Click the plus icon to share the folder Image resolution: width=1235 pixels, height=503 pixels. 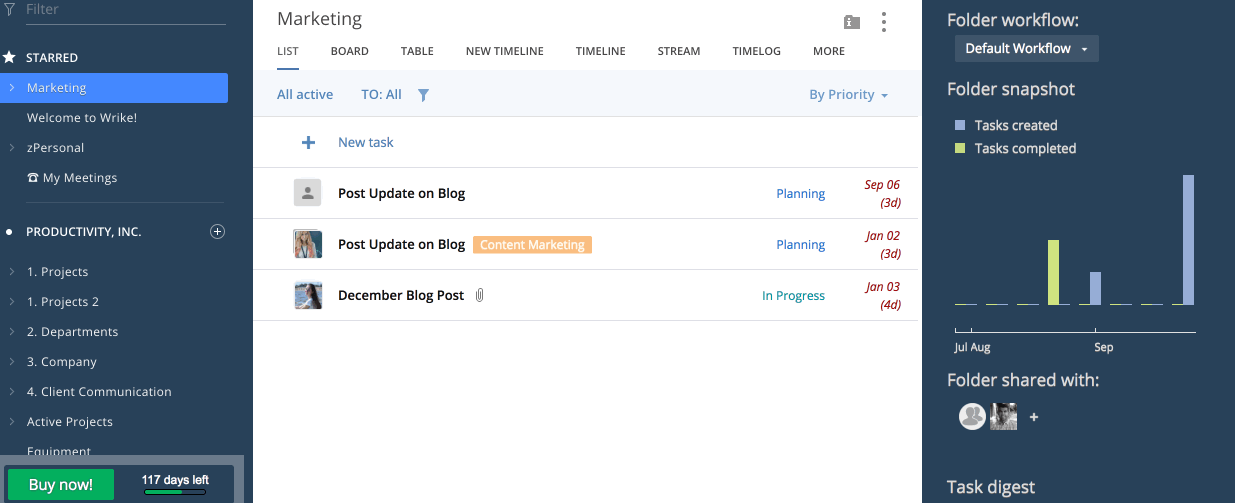[1034, 417]
